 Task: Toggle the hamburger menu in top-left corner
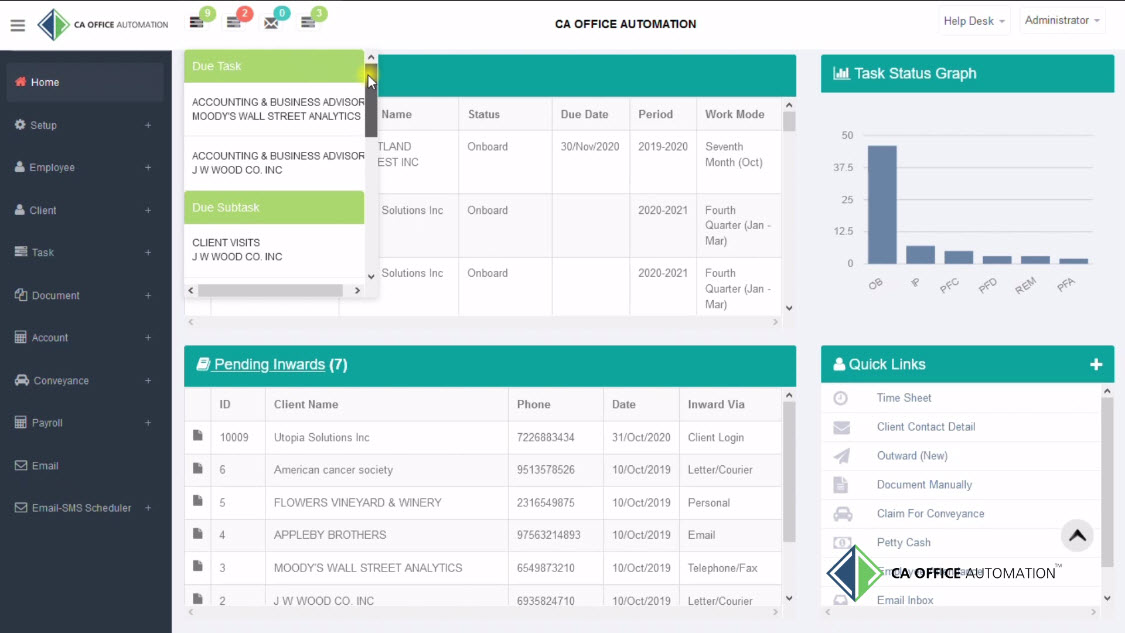click(18, 25)
